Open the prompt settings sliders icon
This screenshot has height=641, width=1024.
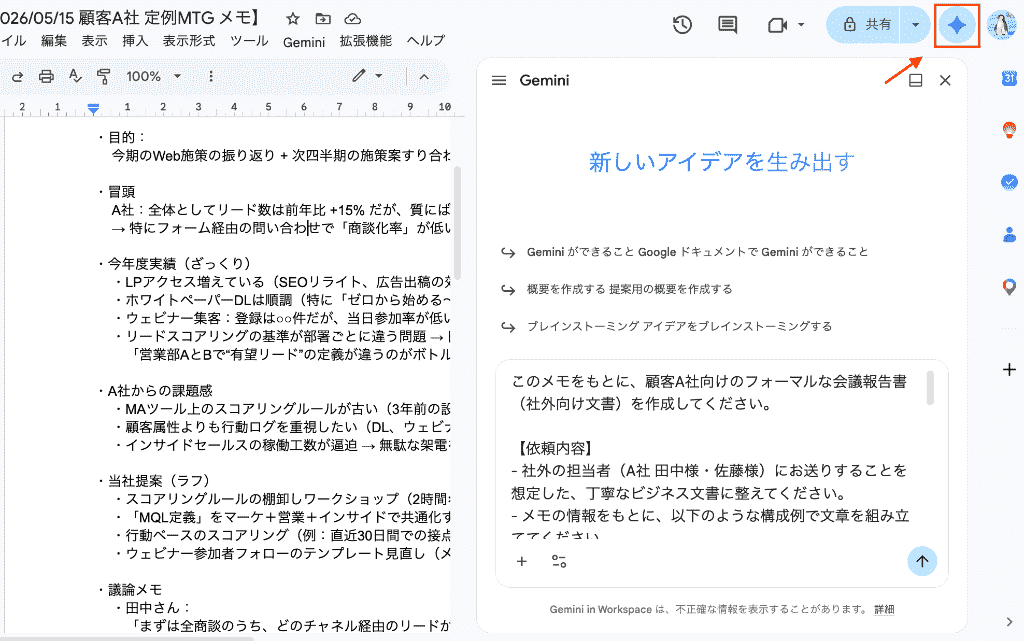point(559,561)
